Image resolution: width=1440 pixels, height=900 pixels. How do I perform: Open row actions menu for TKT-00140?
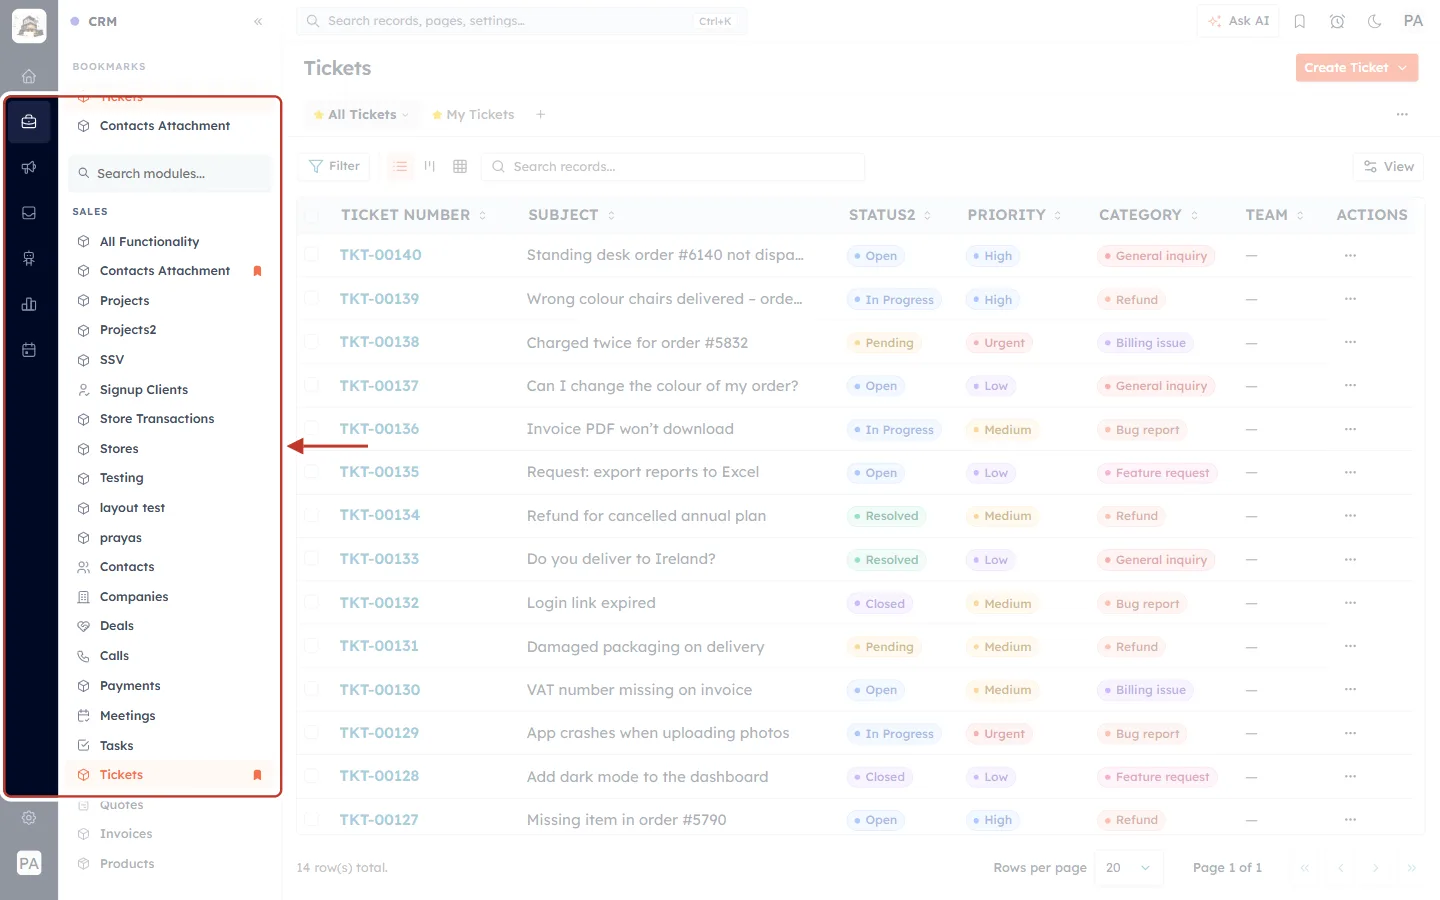(x=1350, y=255)
